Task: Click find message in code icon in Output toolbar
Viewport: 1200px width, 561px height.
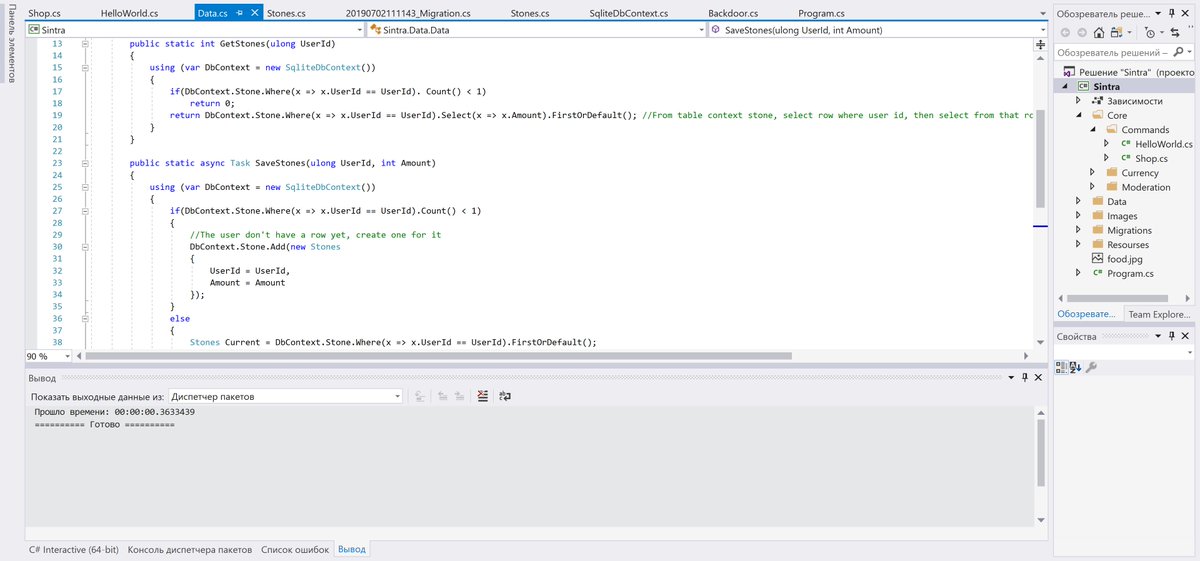Action: click(420, 396)
